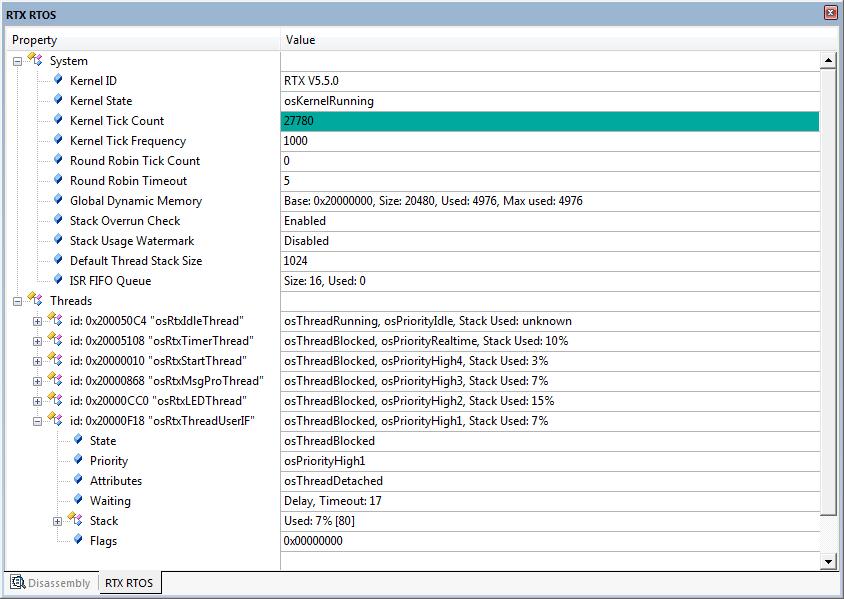This screenshot has height=599, width=844.
Task: Select the Global Dynamic Memory row
Action: (x=135, y=201)
